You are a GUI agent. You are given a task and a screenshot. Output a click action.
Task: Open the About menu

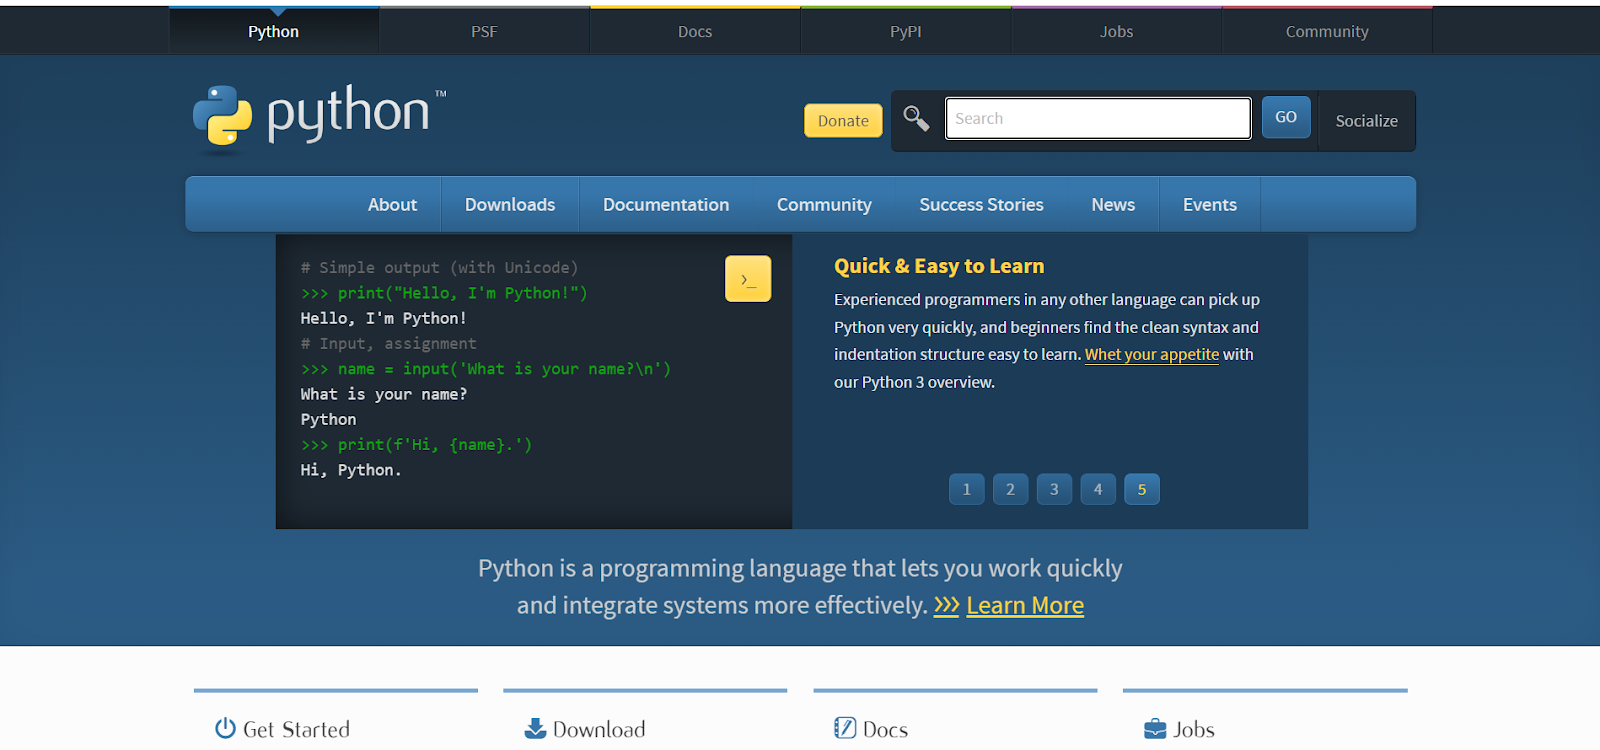pyautogui.click(x=392, y=204)
